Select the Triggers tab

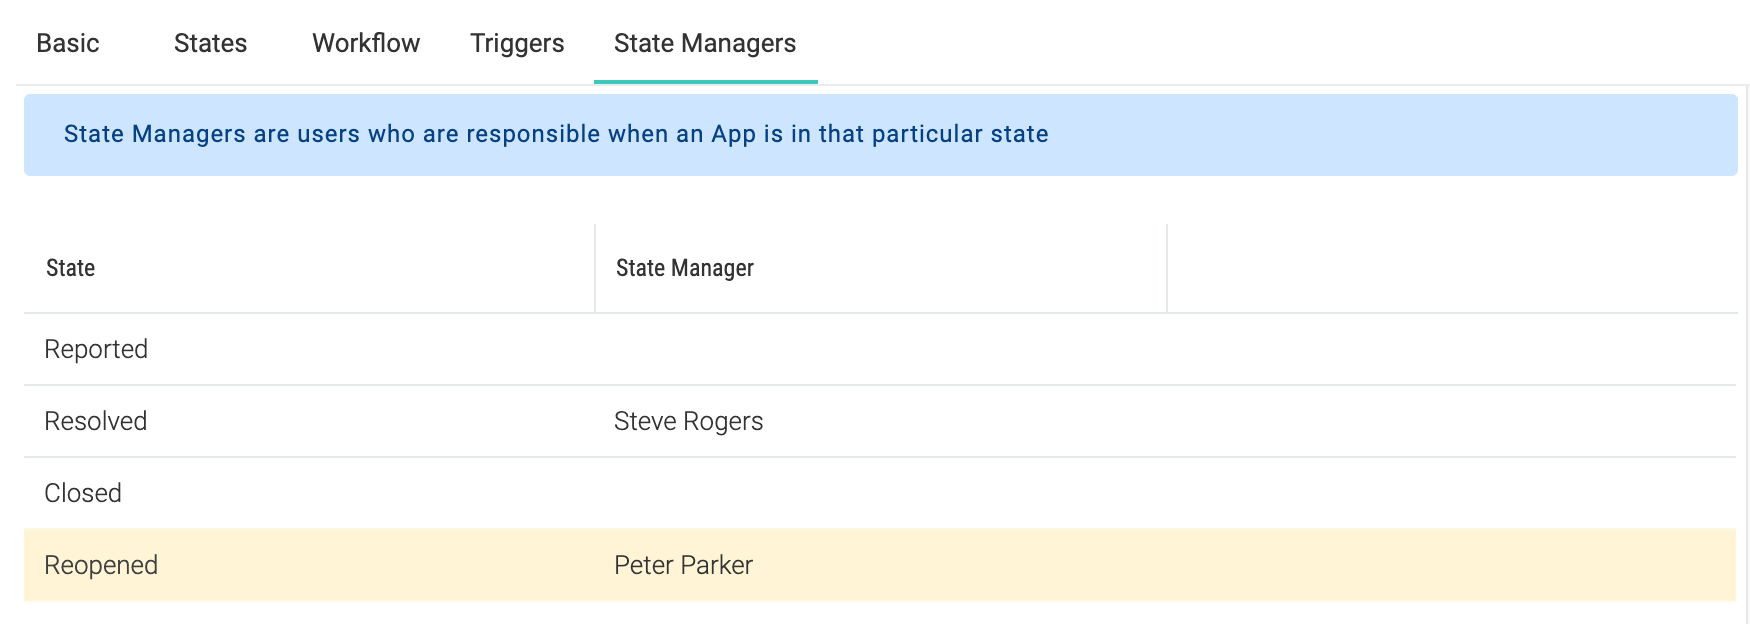[517, 43]
